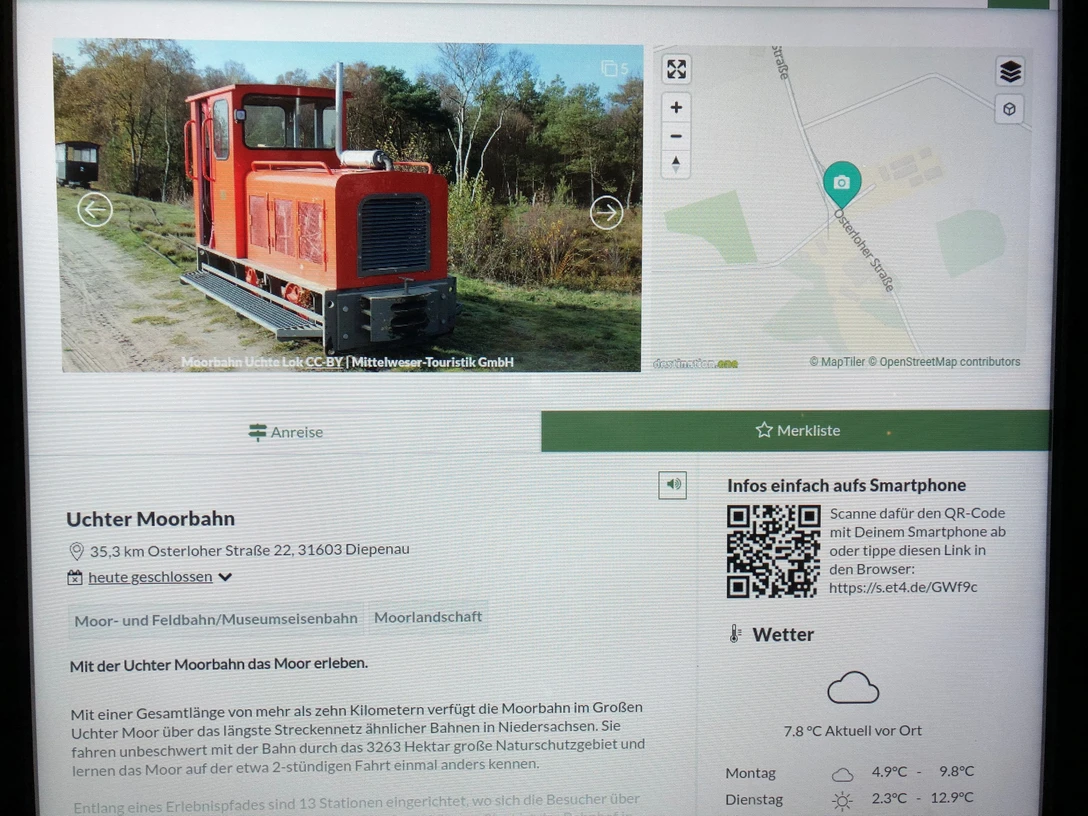The height and width of the screenshot is (816, 1088).
Task: Activate the 3D cube map view
Action: (1009, 109)
